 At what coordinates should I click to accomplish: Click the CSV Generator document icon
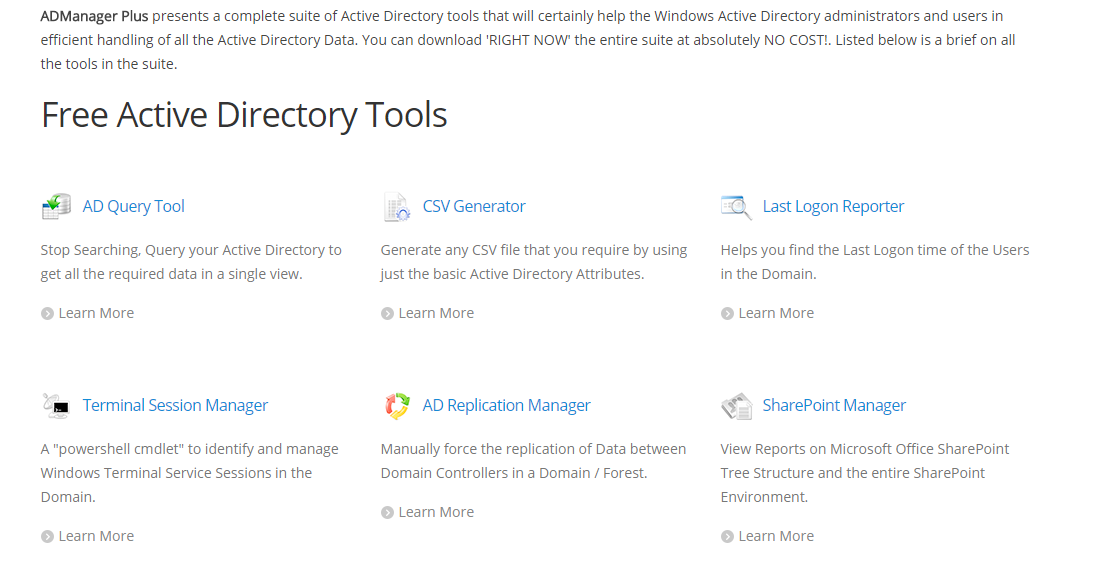396,207
